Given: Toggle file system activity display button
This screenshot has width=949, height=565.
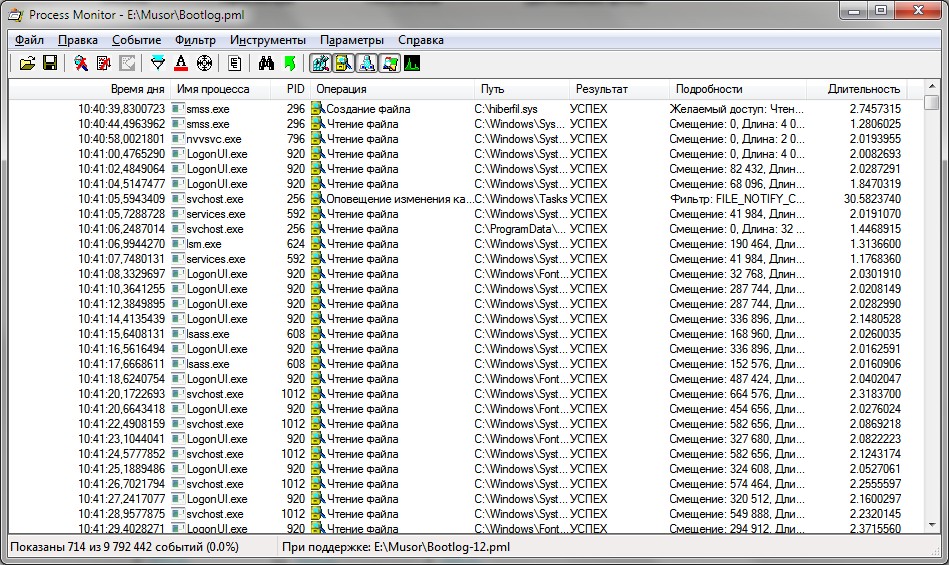Looking at the screenshot, I should pyautogui.click(x=344, y=63).
